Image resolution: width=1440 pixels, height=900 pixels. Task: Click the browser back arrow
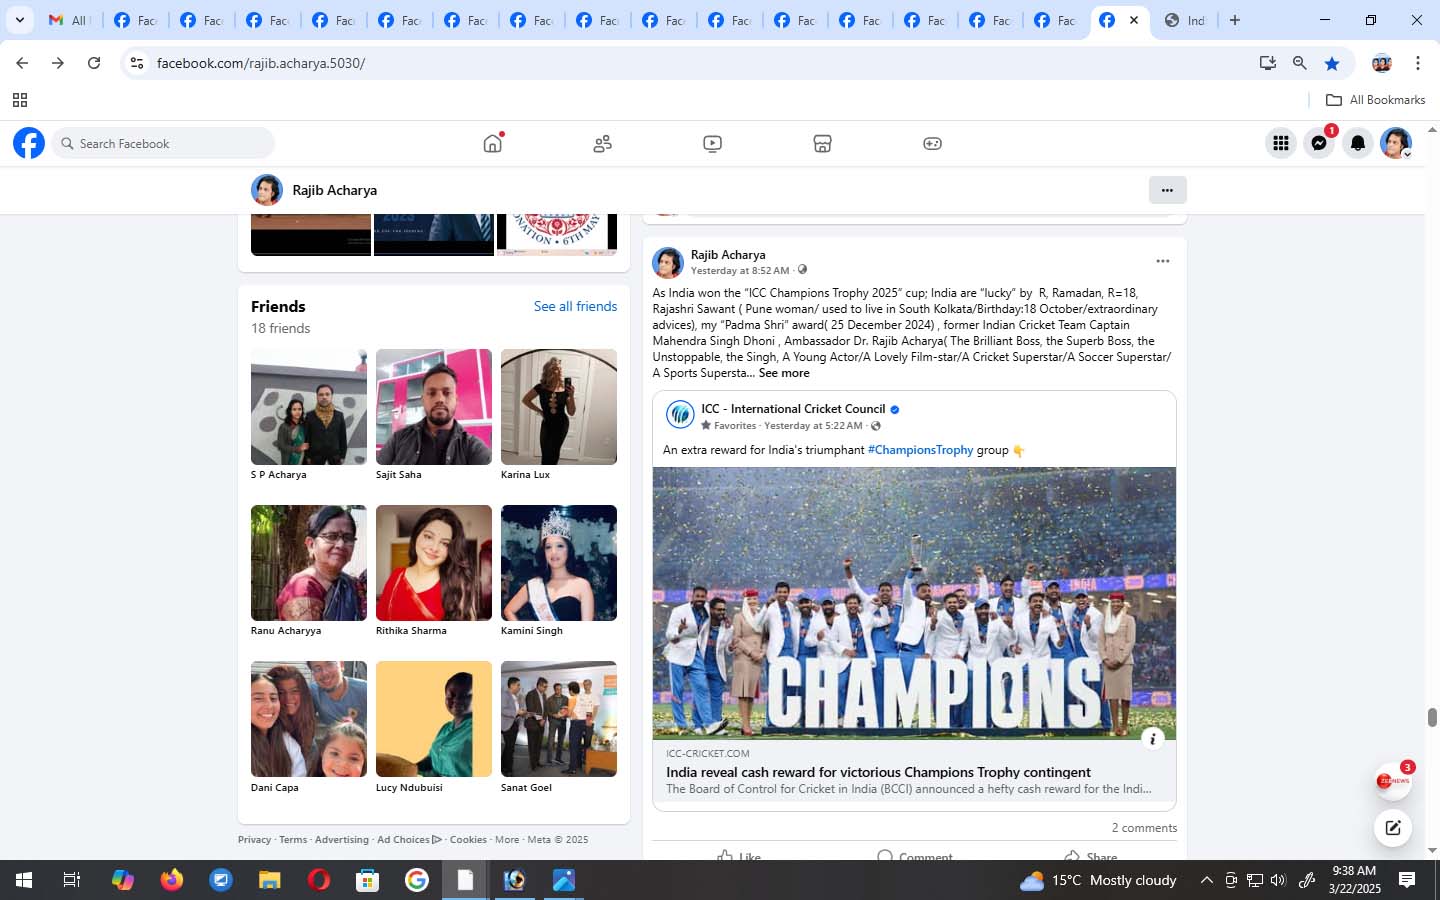pos(22,63)
